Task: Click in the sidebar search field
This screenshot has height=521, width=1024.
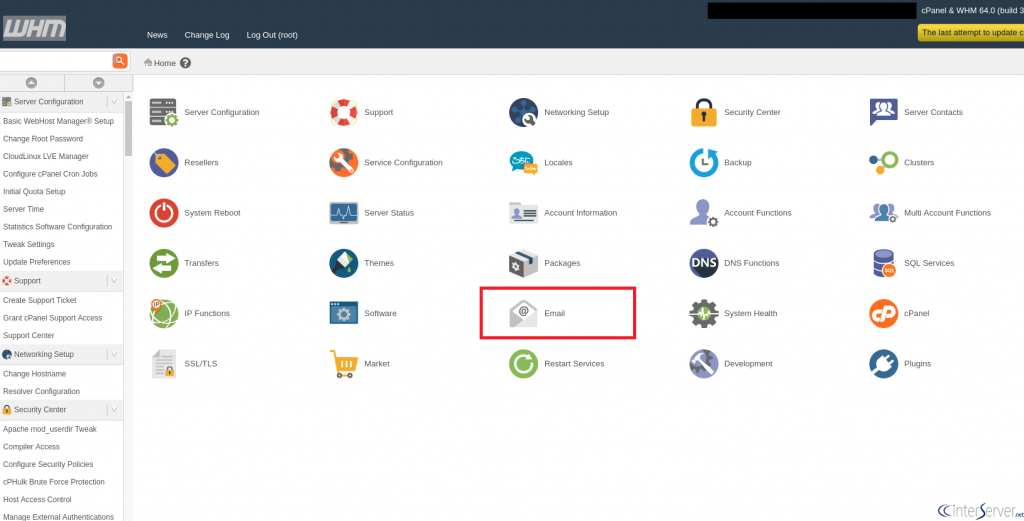Action: coord(56,61)
